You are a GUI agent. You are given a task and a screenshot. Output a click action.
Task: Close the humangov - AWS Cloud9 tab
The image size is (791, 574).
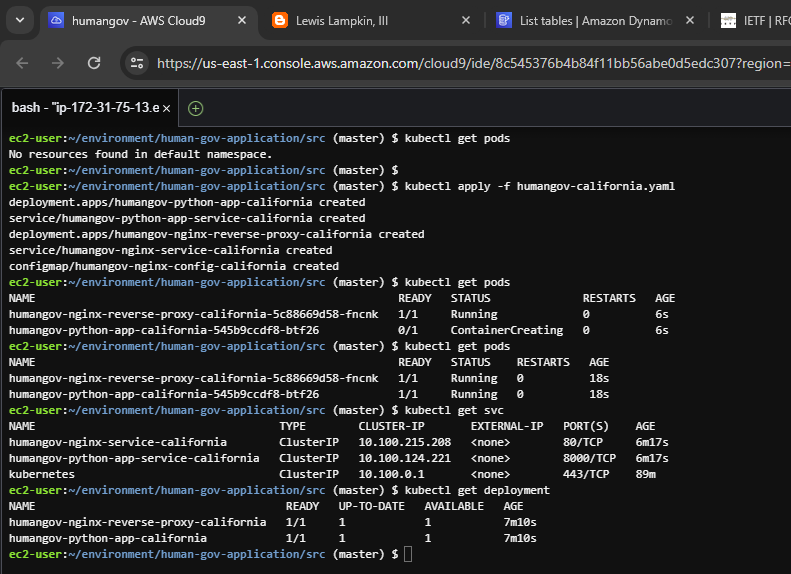[x=242, y=20]
